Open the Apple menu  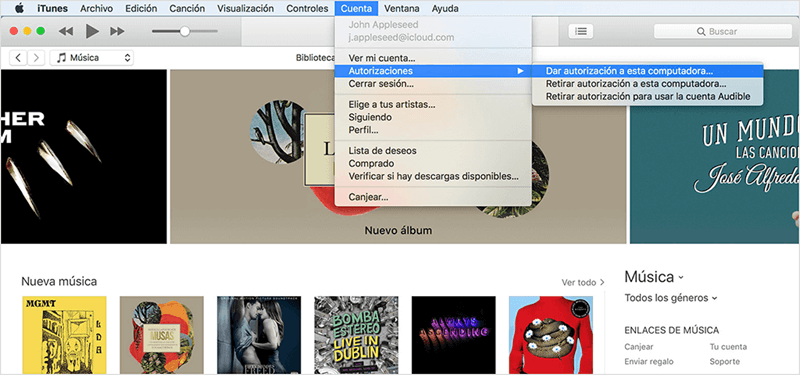[x=19, y=8]
